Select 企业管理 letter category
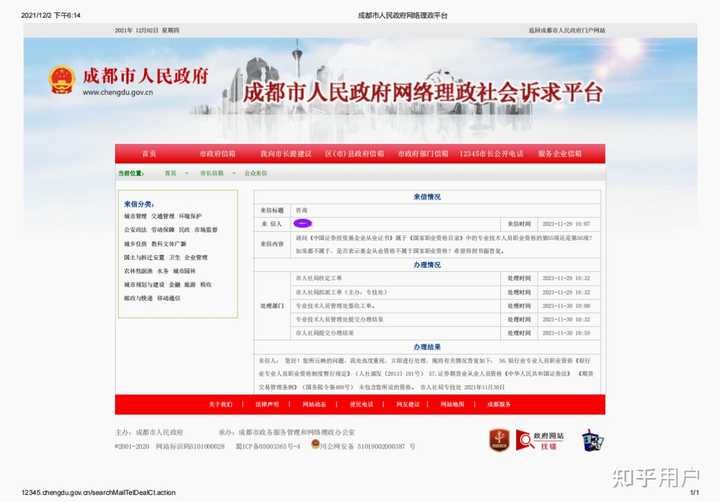Image resolution: width=720 pixels, height=502 pixels. [196, 258]
